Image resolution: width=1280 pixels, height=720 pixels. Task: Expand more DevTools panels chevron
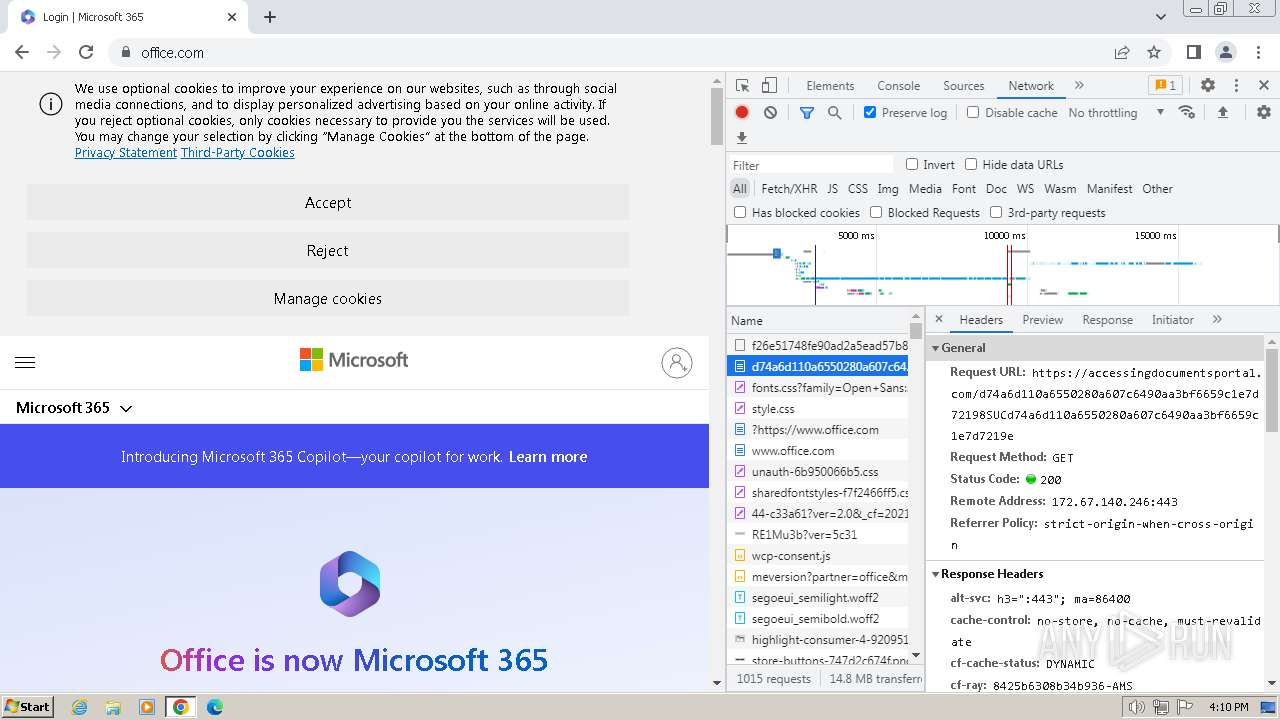pyautogui.click(x=1079, y=86)
